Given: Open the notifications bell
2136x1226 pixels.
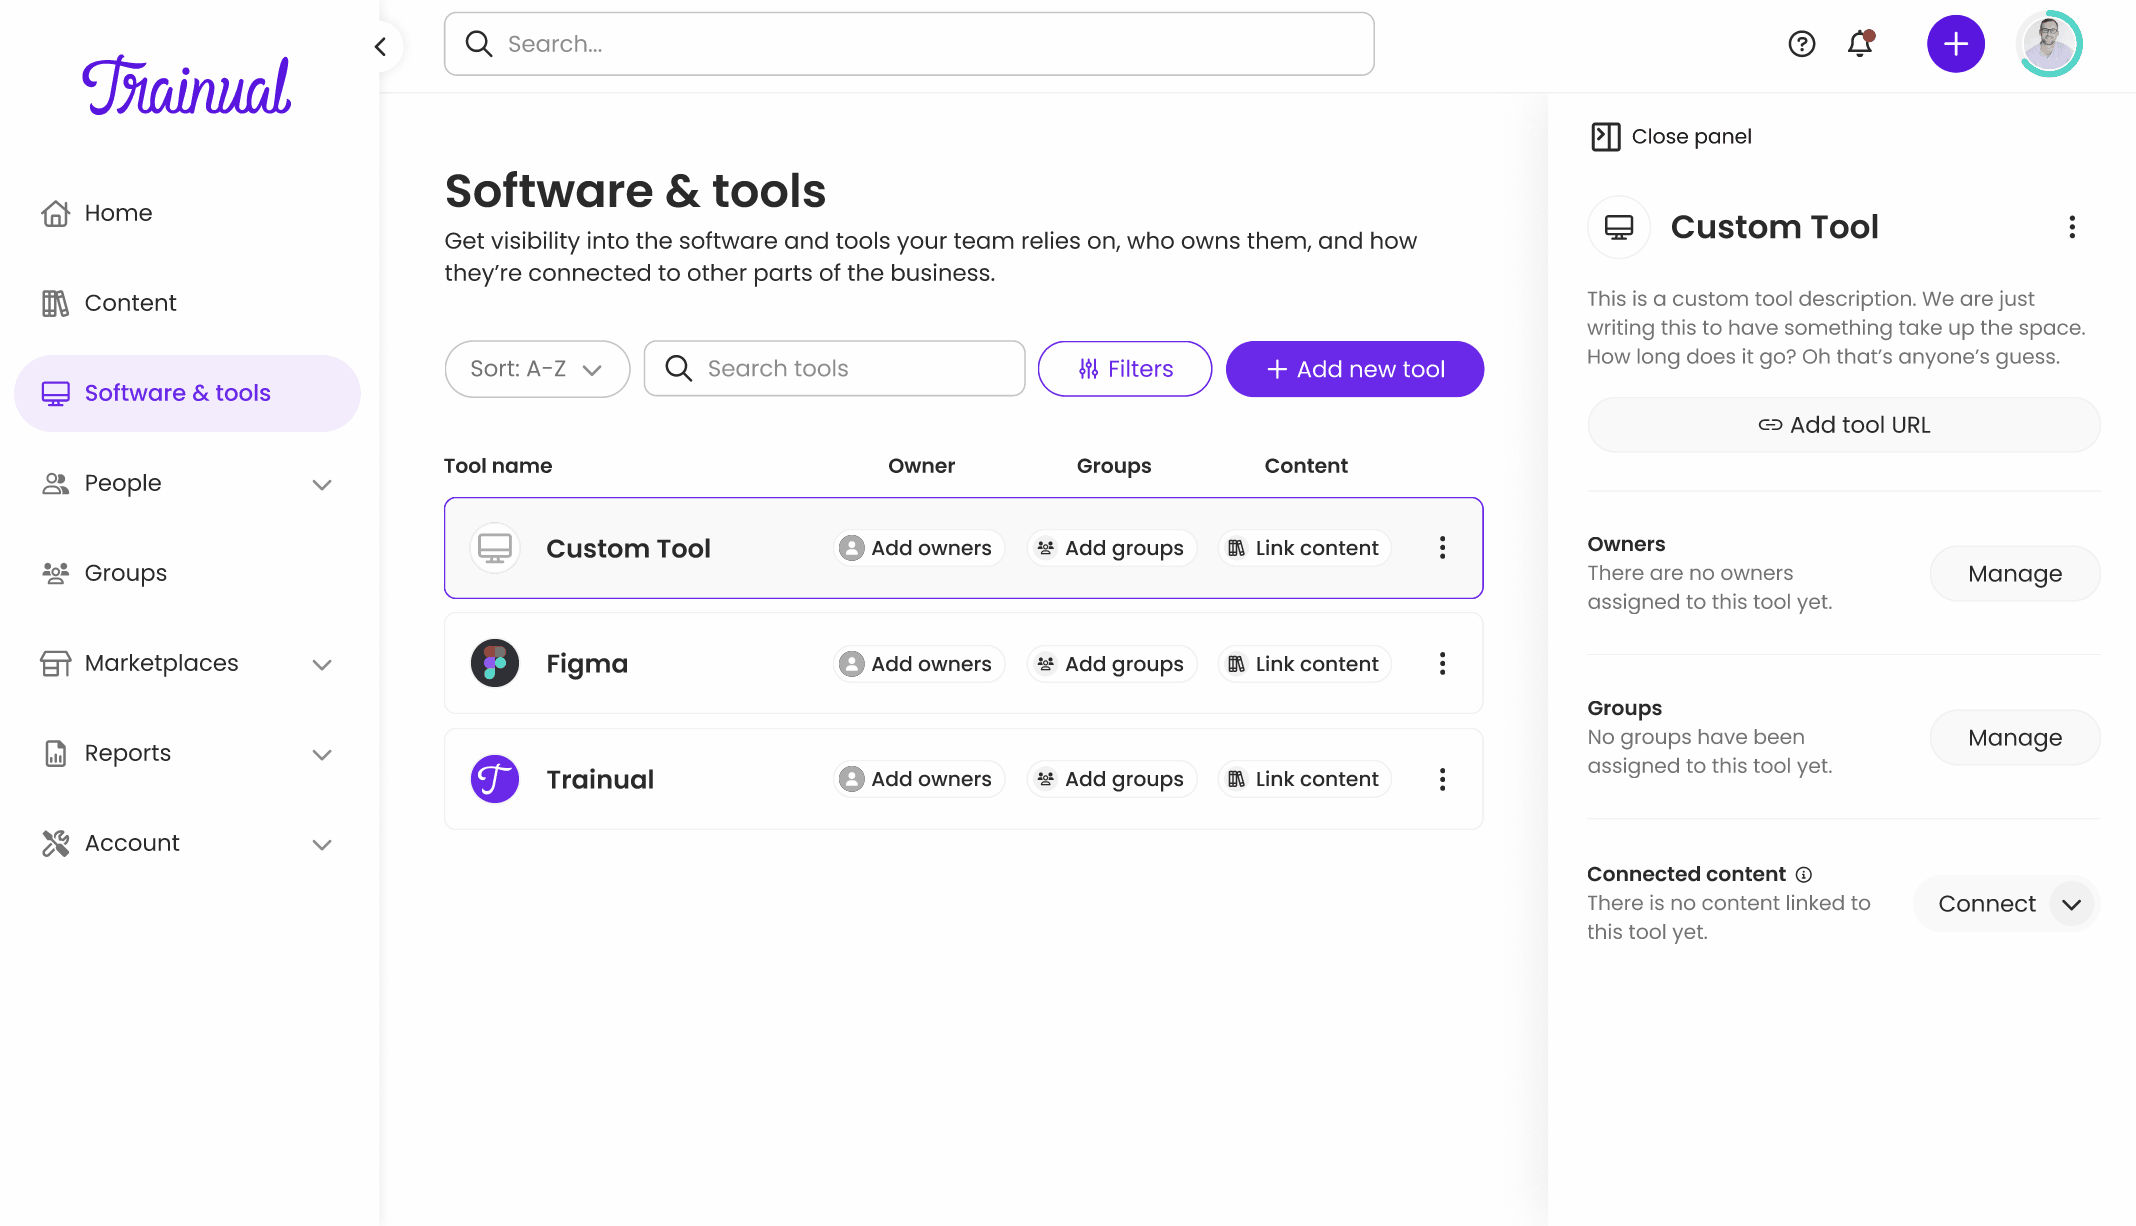Looking at the screenshot, I should tap(1860, 44).
